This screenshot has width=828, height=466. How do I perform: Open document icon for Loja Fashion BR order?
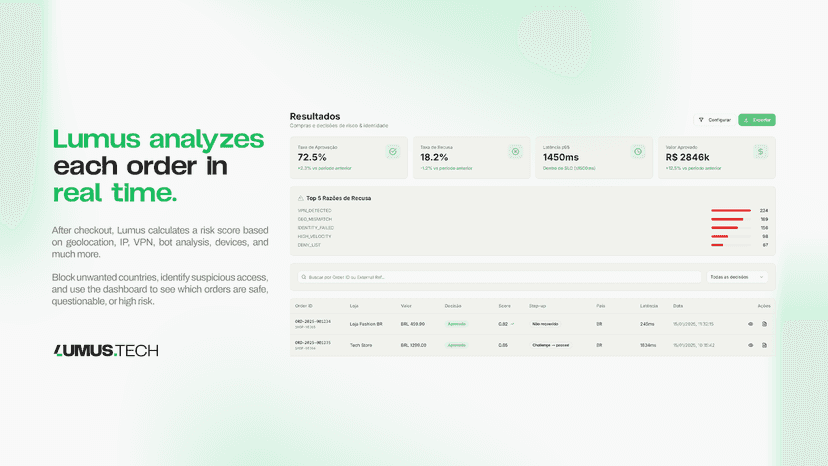764,324
